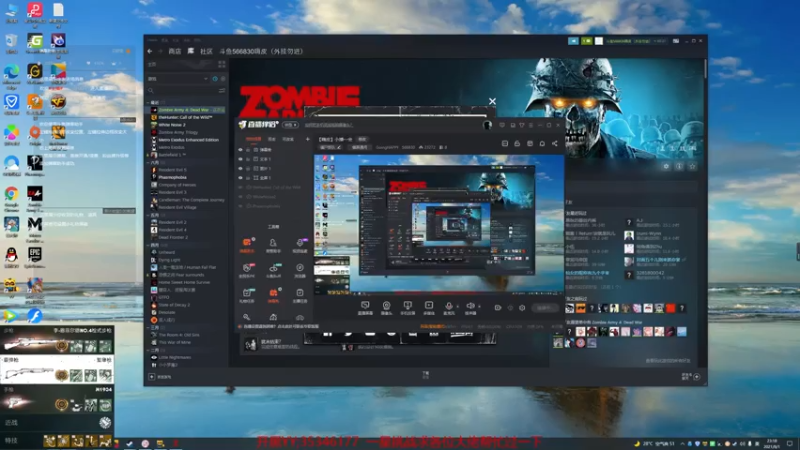Image resolution: width=800 pixels, height=450 pixels.
Task: Collapse the 最近 group in Steam library list
Action: coord(148,103)
